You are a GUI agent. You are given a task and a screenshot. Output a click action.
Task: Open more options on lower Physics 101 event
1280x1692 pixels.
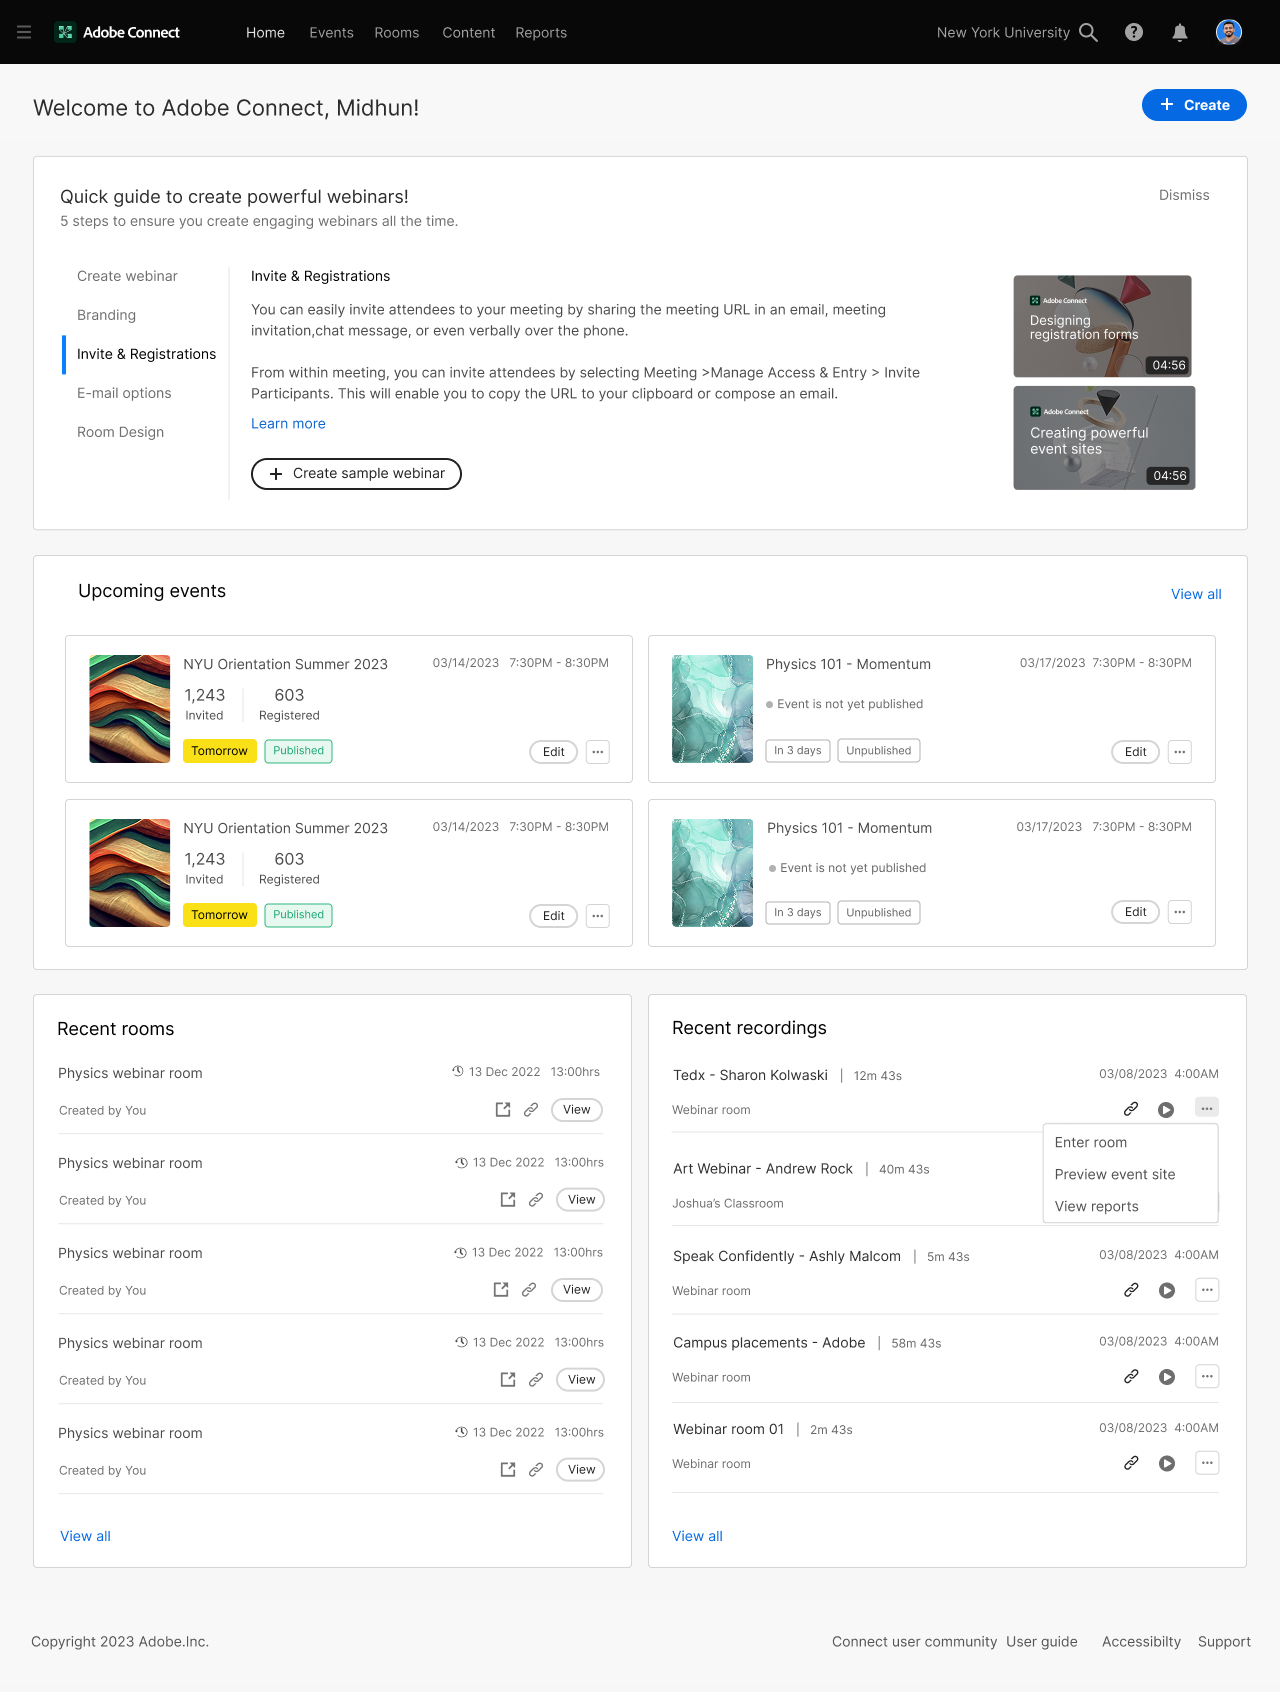pyautogui.click(x=1180, y=911)
